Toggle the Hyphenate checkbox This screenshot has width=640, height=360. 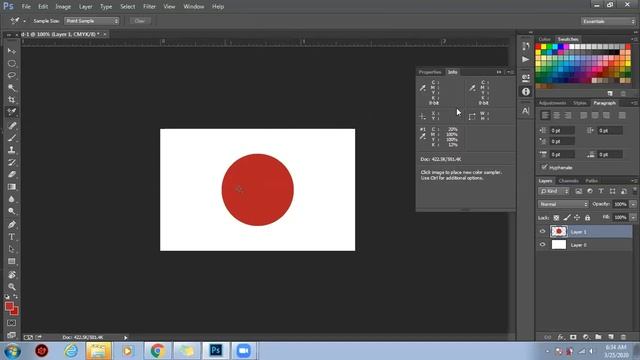point(544,167)
